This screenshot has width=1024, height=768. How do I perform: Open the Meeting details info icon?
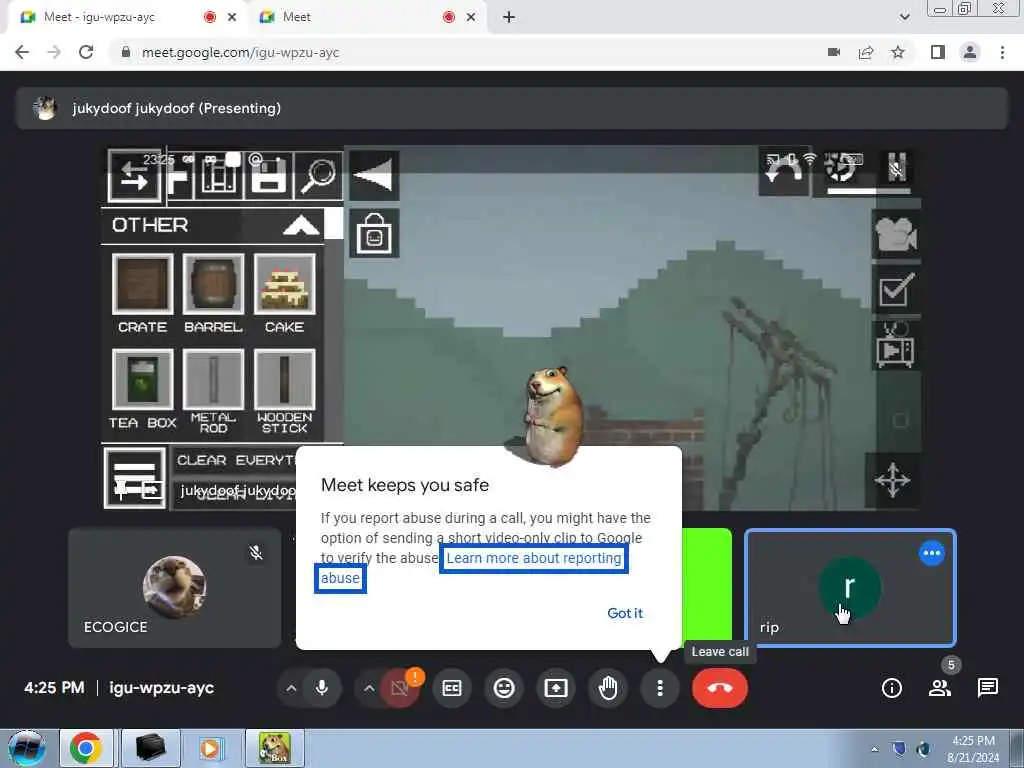click(x=891, y=688)
